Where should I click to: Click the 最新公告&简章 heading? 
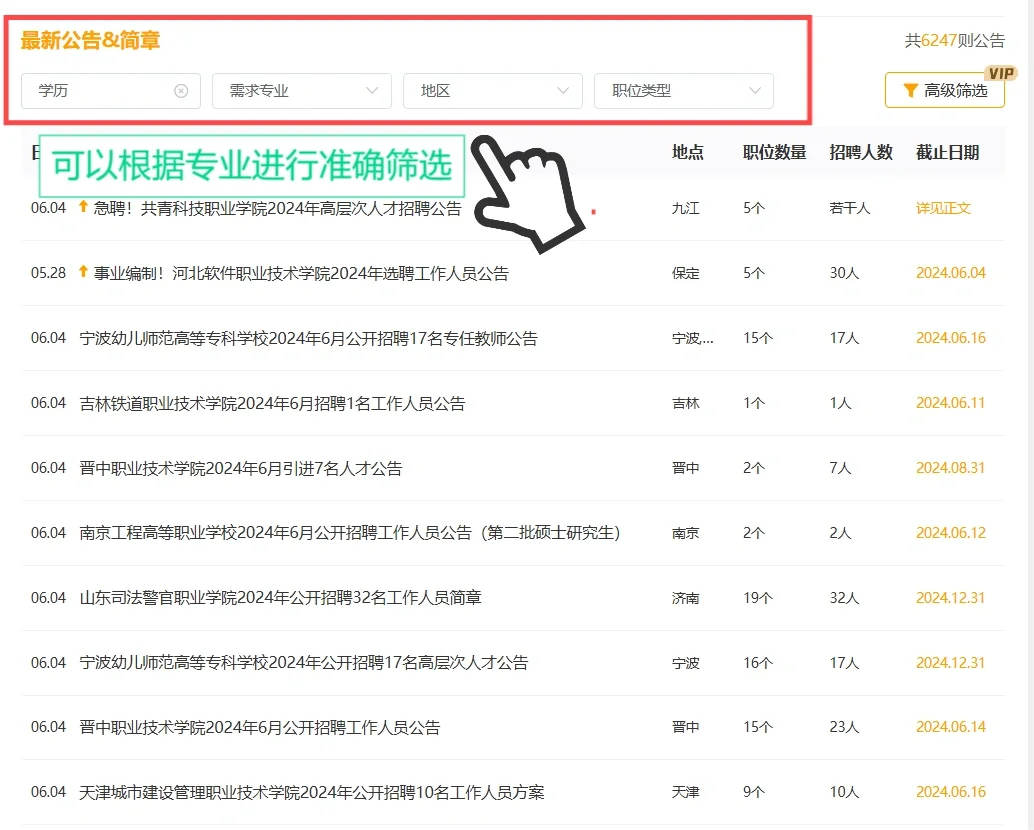(90, 40)
